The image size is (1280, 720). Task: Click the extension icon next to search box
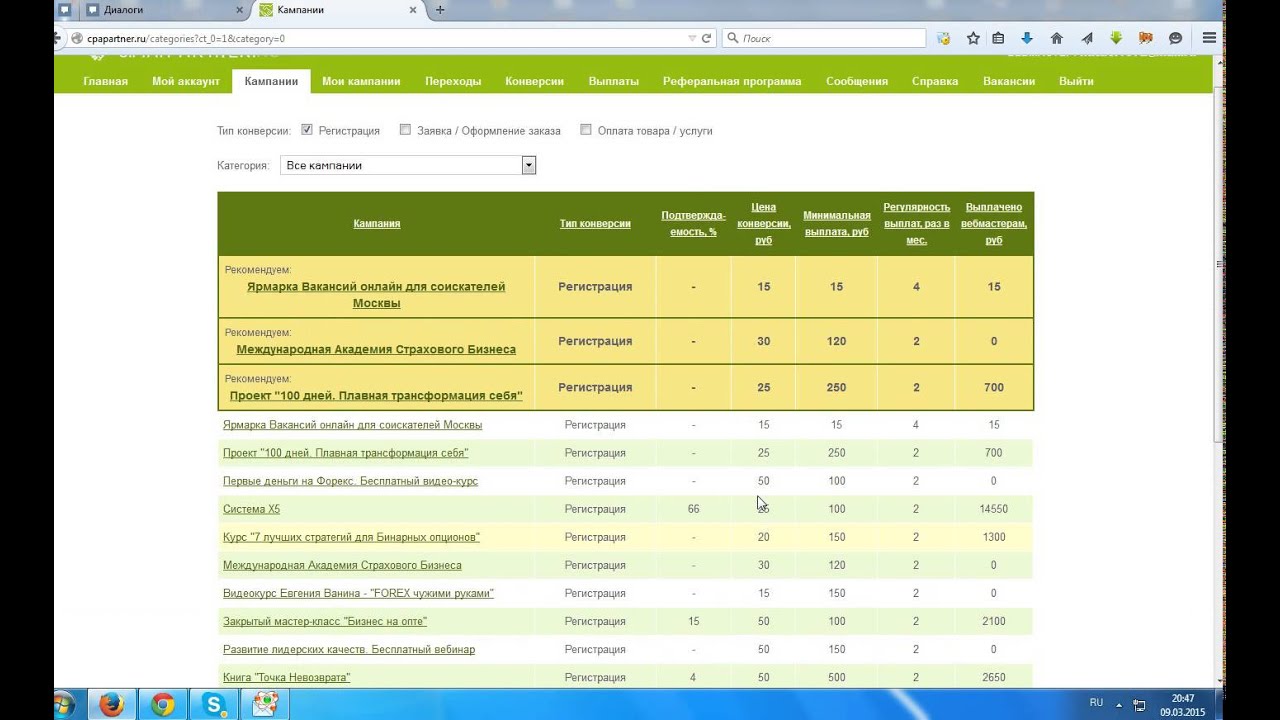click(943, 38)
